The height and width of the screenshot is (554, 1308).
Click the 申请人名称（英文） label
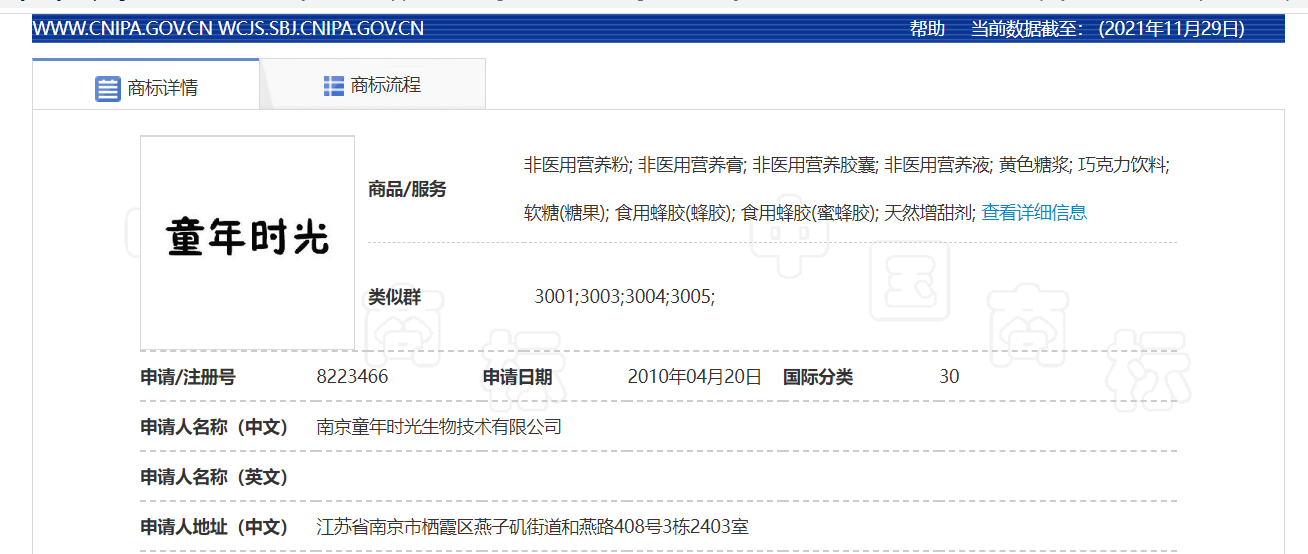click(x=215, y=477)
